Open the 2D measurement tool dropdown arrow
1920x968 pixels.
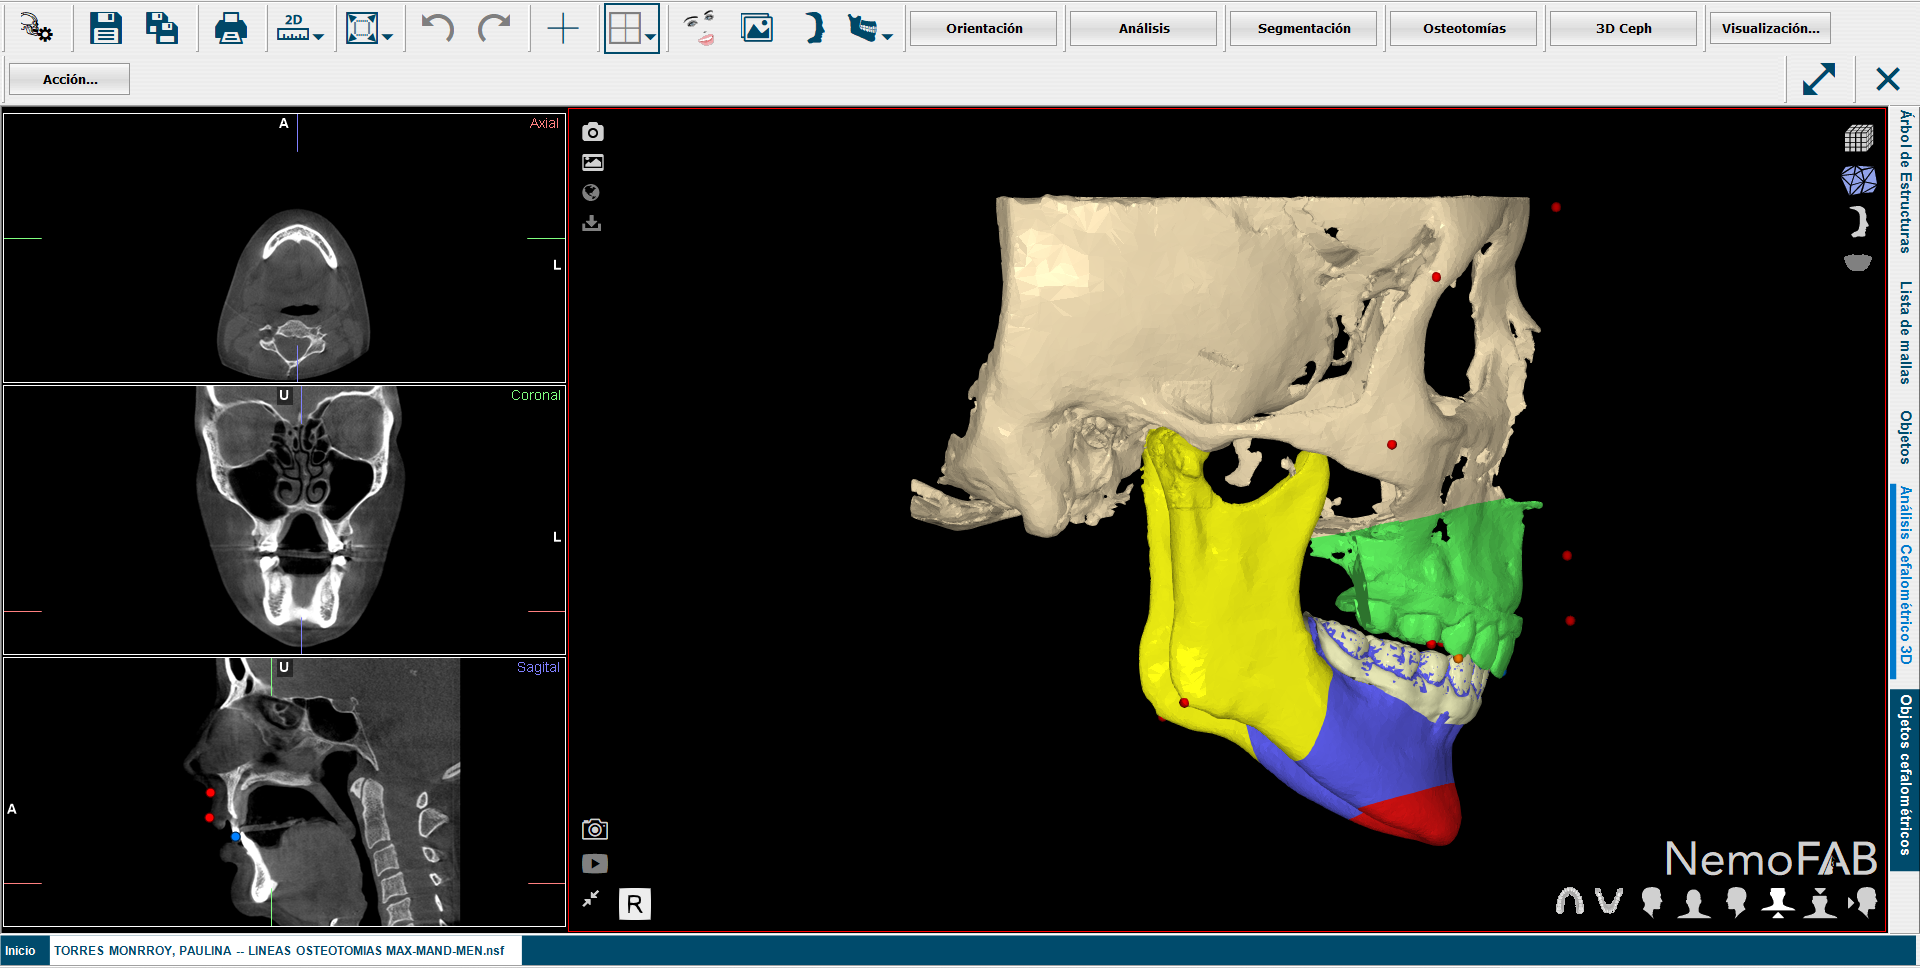(x=319, y=37)
